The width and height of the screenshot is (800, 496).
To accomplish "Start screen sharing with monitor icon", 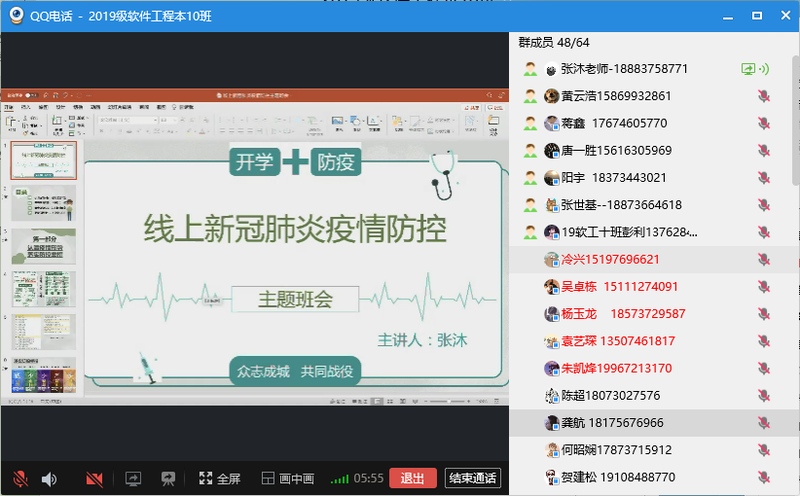I will pyautogui.click(x=133, y=479).
